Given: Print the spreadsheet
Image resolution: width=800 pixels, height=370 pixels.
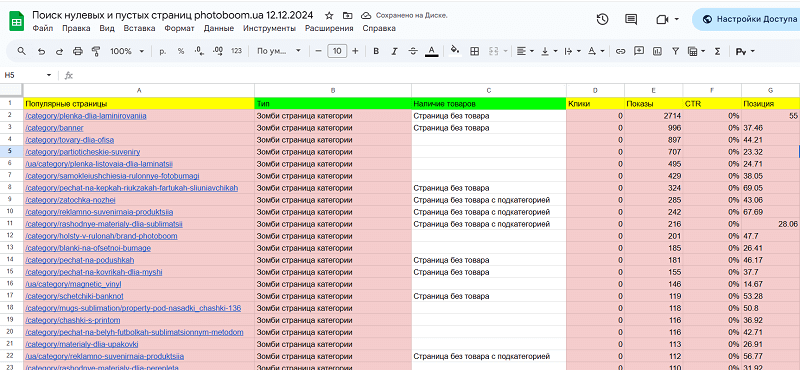Looking at the screenshot, I should 78,51.
